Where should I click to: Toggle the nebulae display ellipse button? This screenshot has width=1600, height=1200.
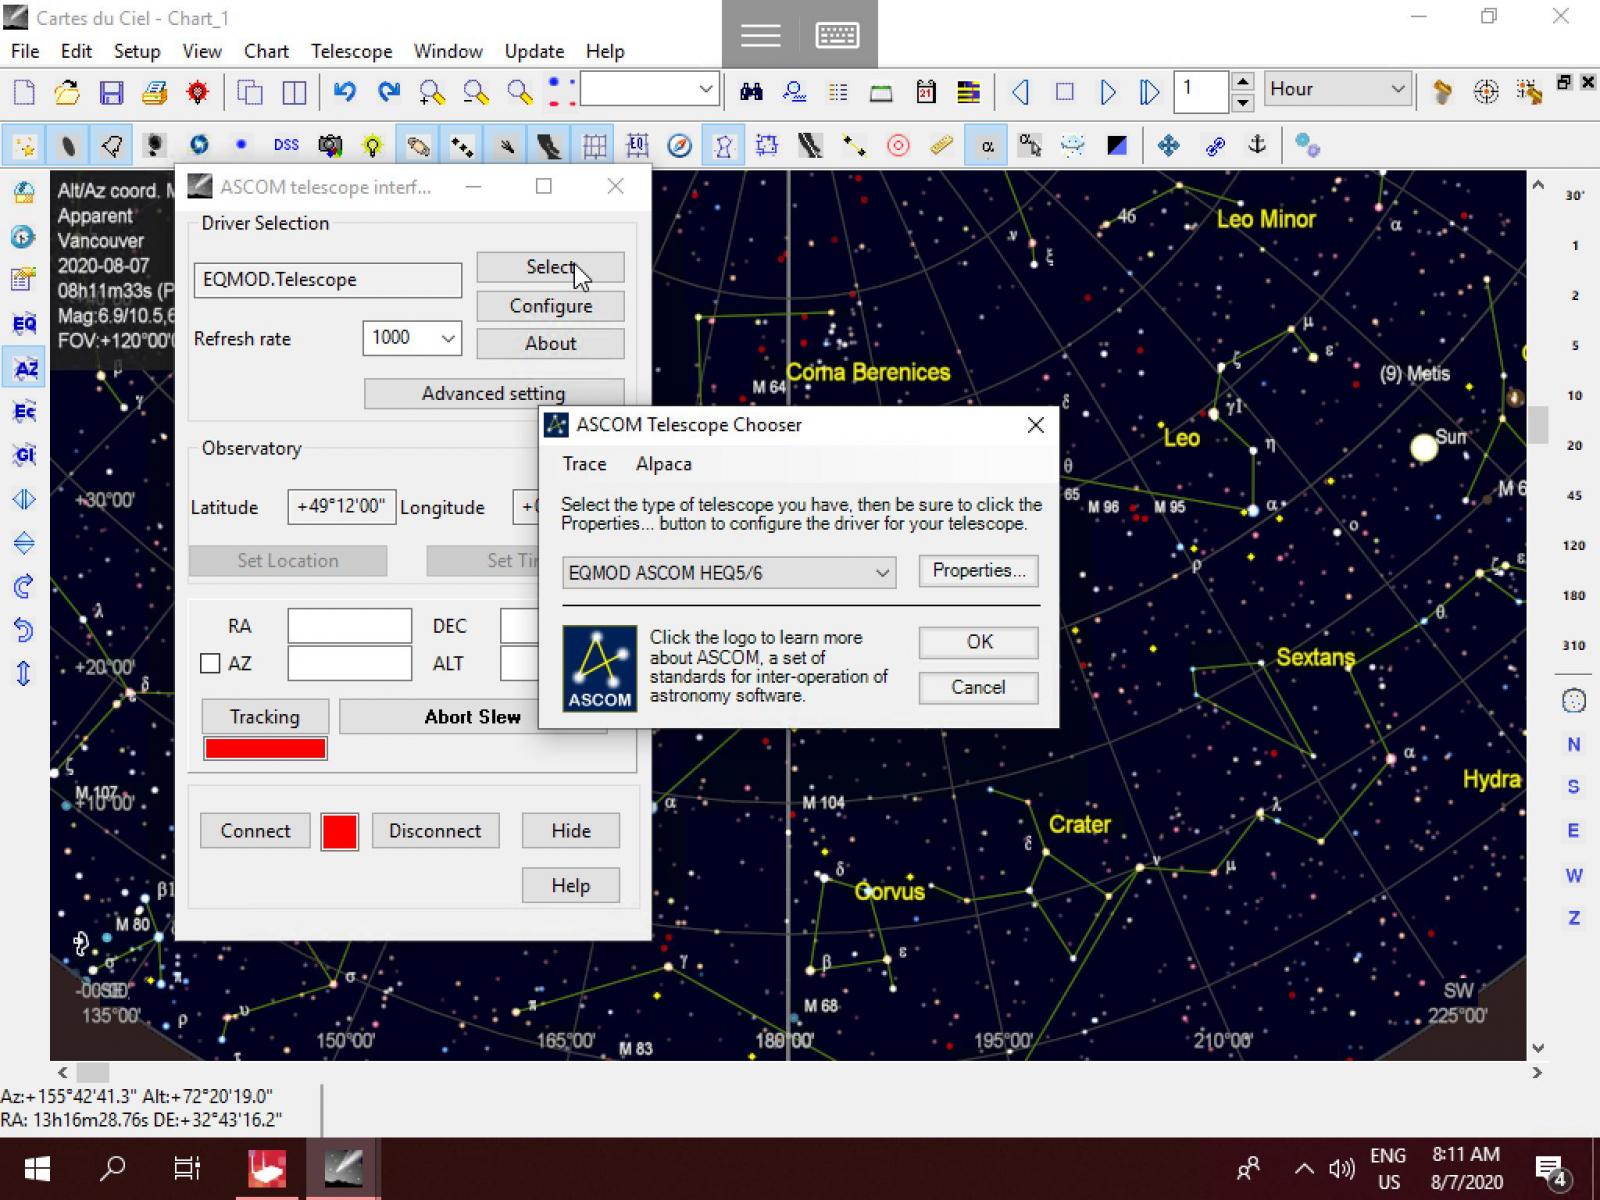(x=67, y=145)
